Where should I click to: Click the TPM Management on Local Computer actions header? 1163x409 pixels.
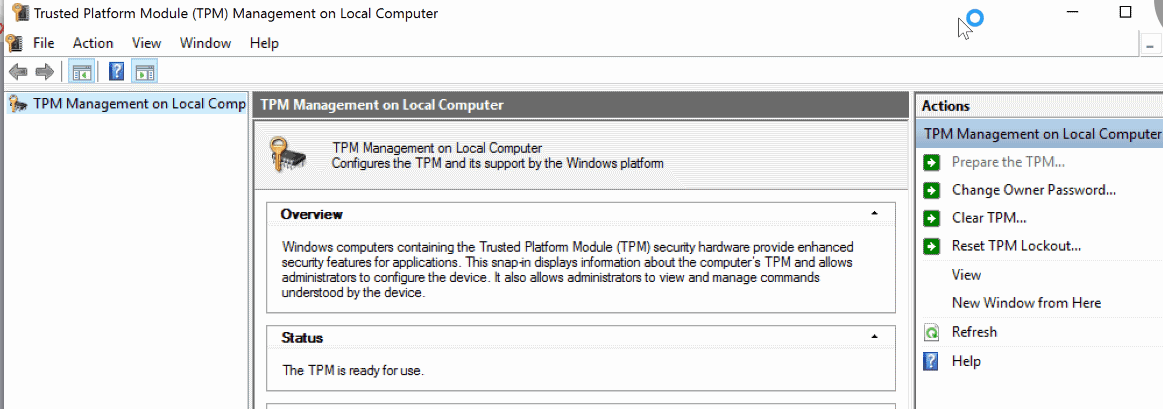pyautogui.click(x=1039, y=134)
